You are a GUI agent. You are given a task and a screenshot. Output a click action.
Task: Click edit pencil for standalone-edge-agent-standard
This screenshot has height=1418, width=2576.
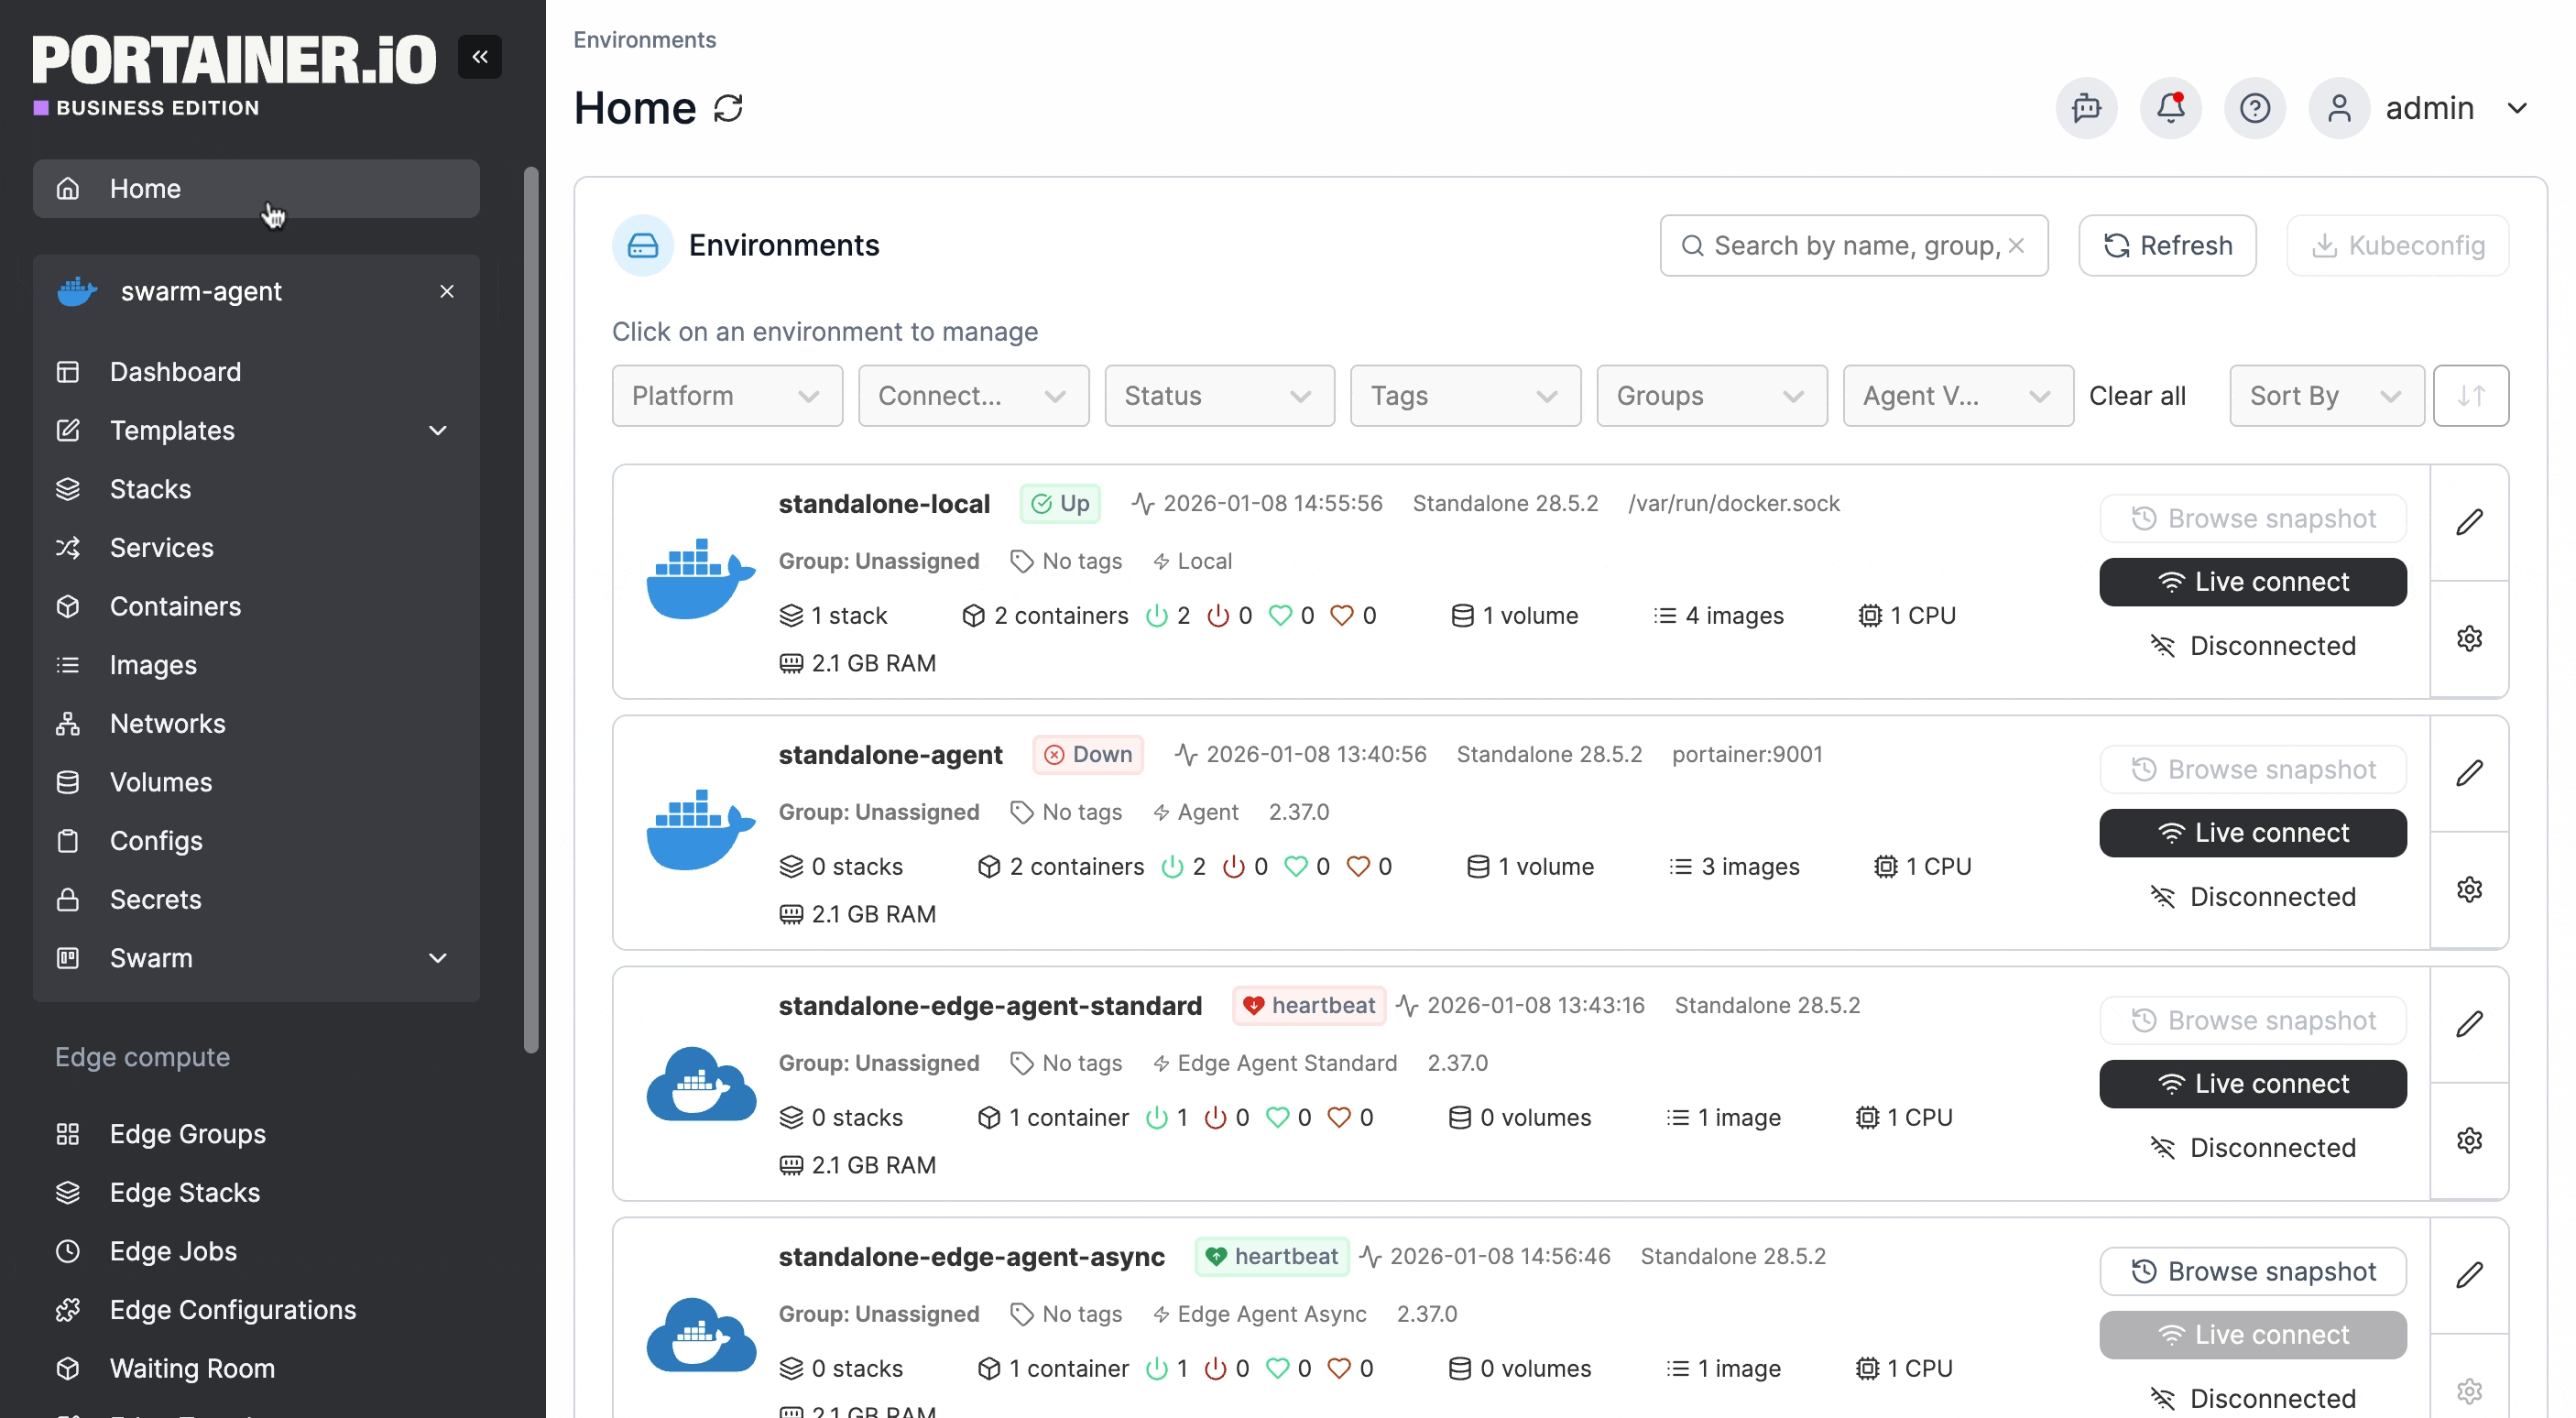click(2468, 1024)
